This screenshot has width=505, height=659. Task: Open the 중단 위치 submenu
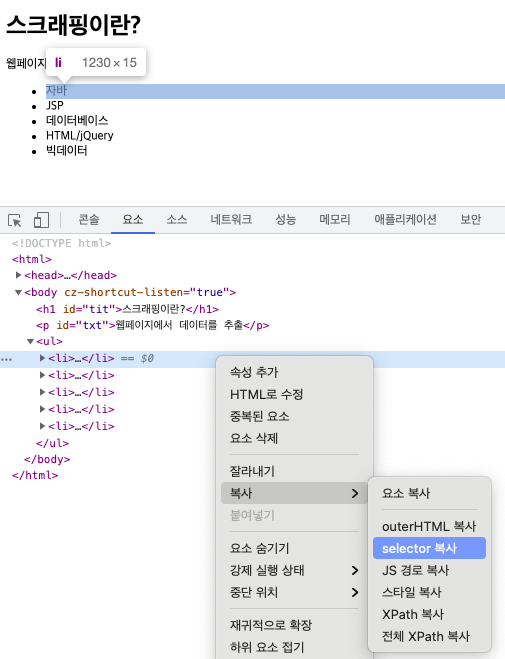pyautogui.click(x=294, y=592)
